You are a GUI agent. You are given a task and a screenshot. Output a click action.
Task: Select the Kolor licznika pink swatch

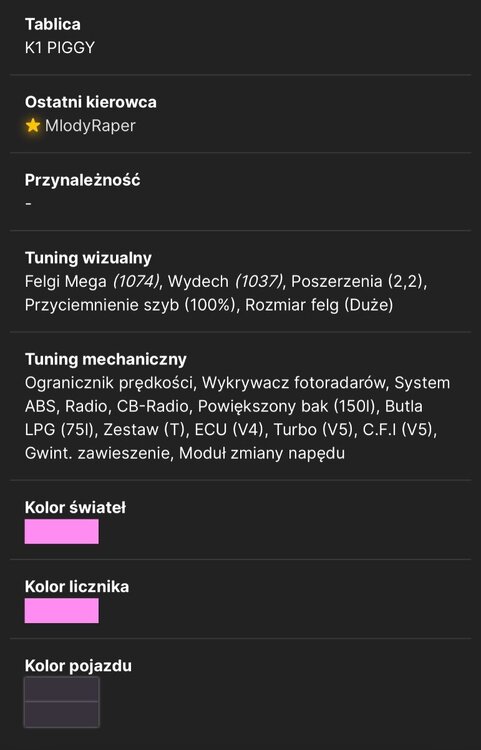(x=62, y=610)
